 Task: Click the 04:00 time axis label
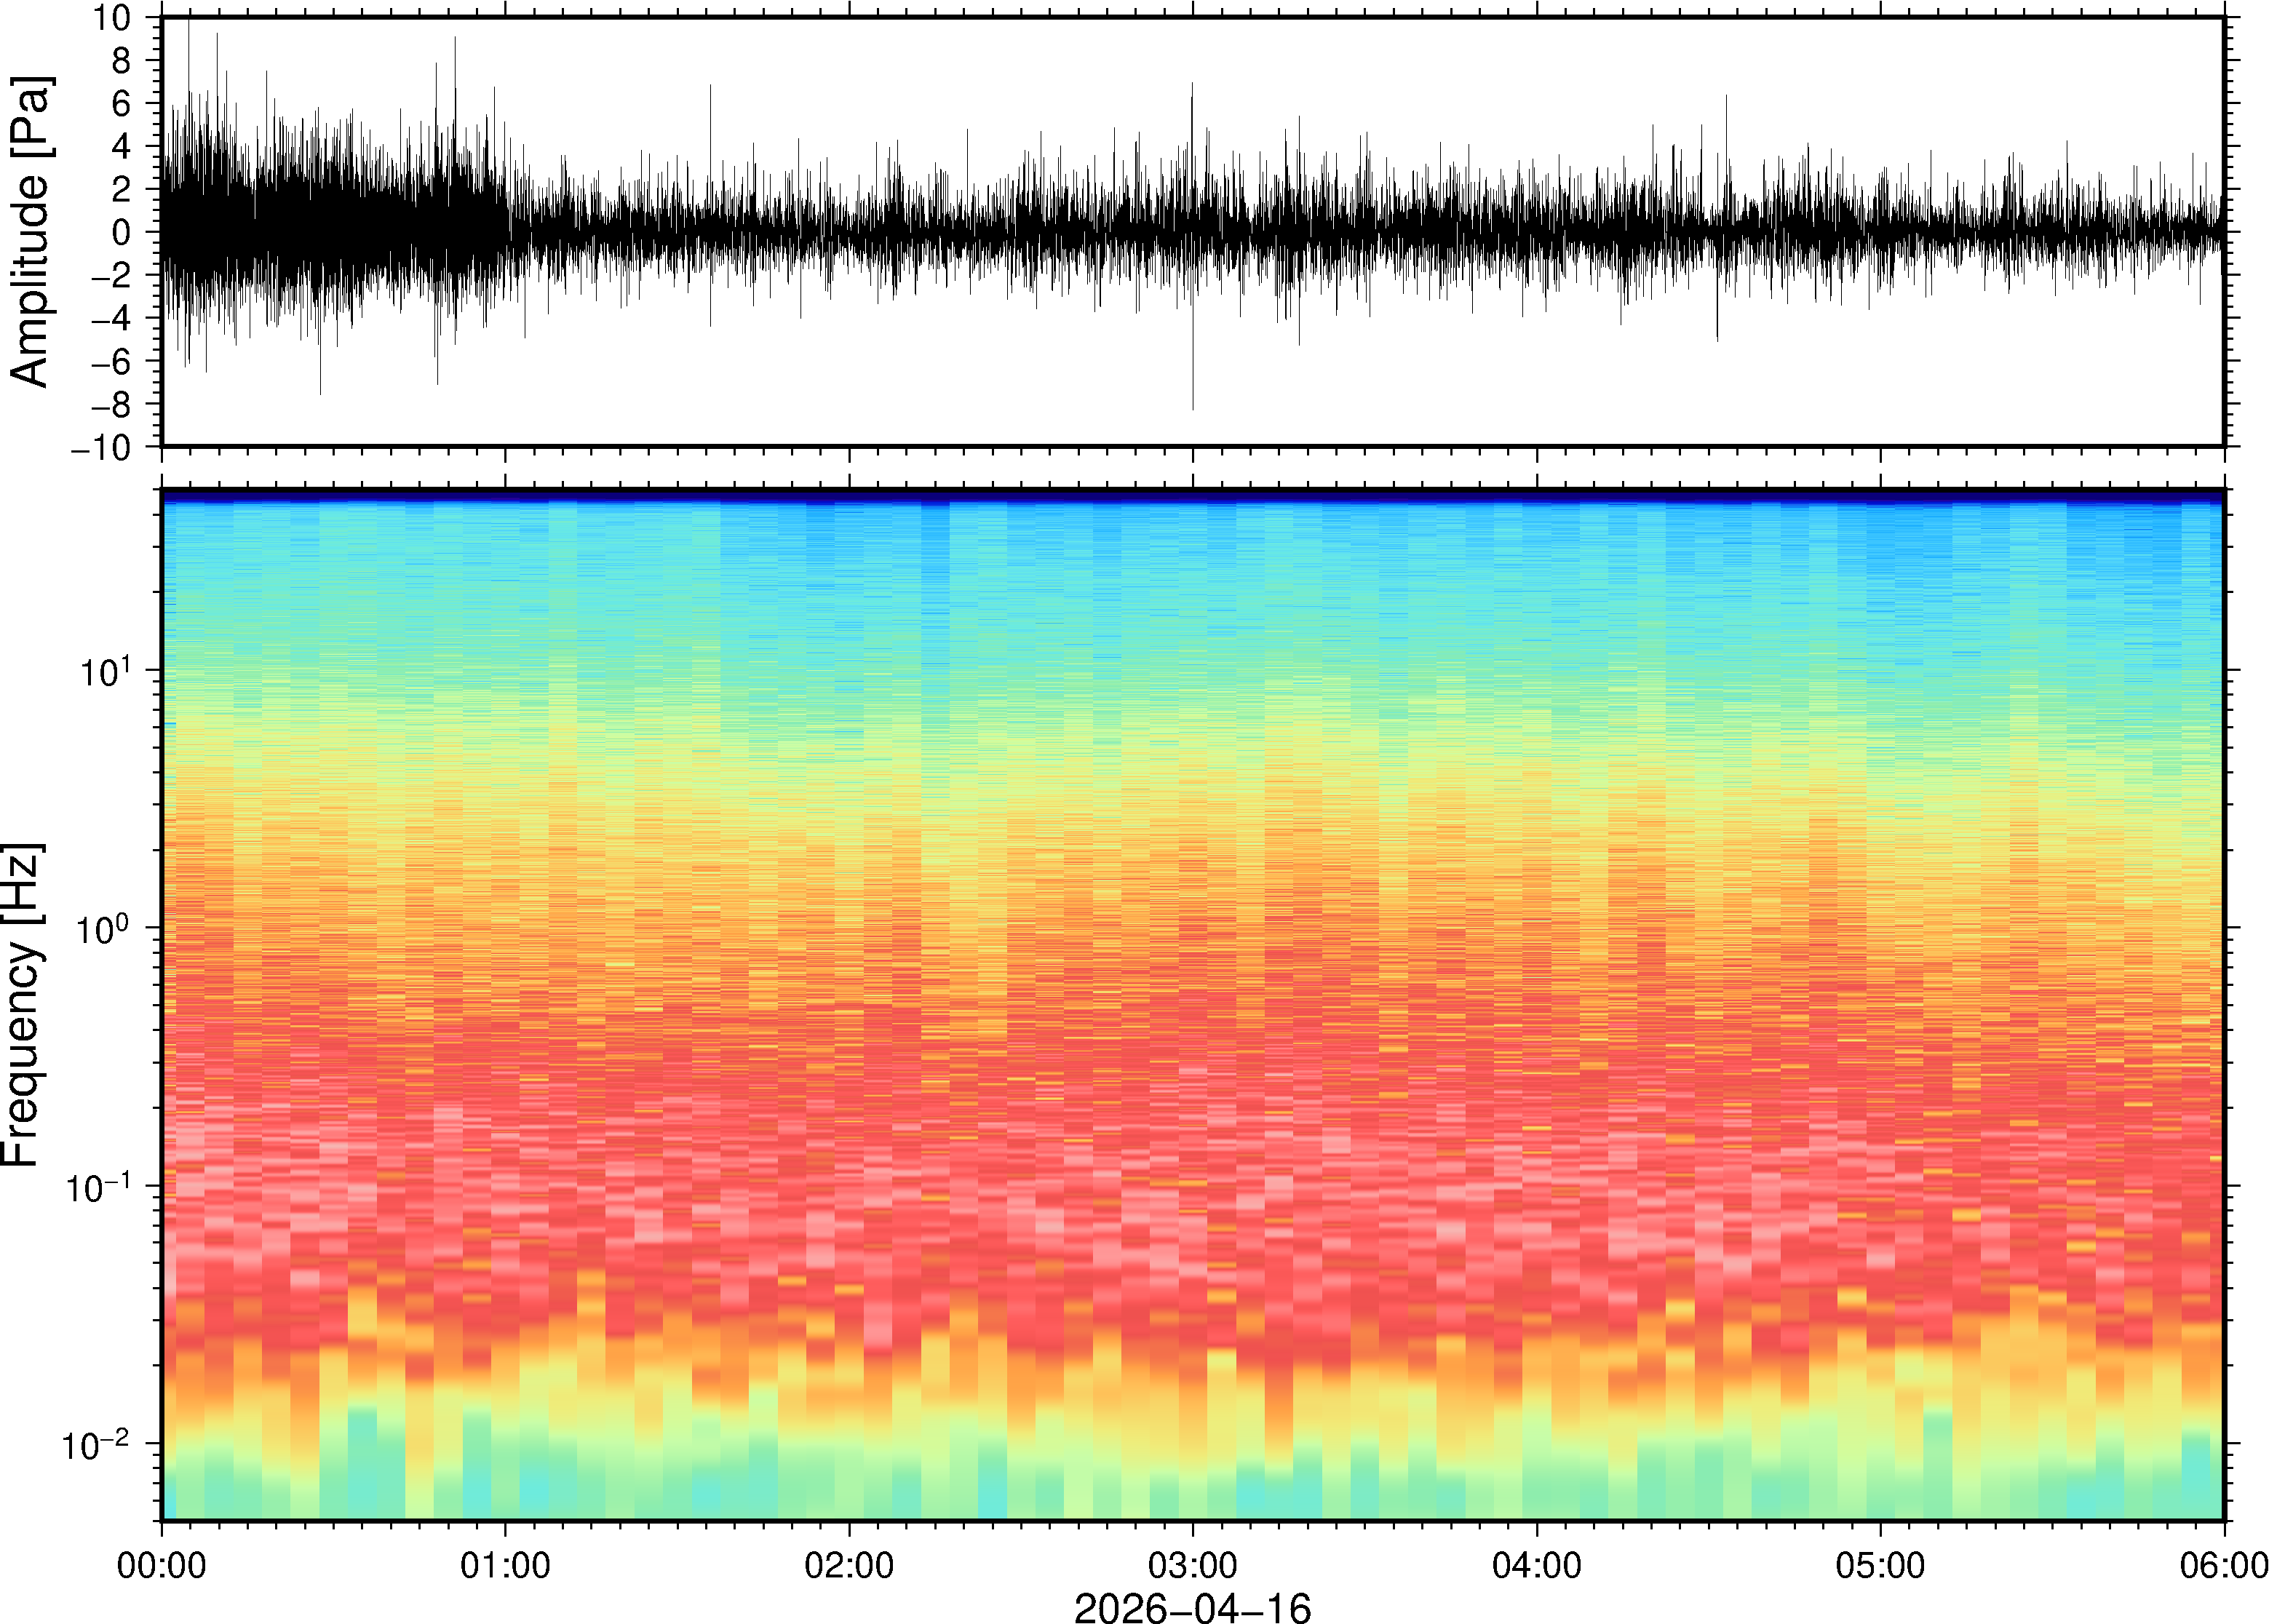coord(1536,1565)
